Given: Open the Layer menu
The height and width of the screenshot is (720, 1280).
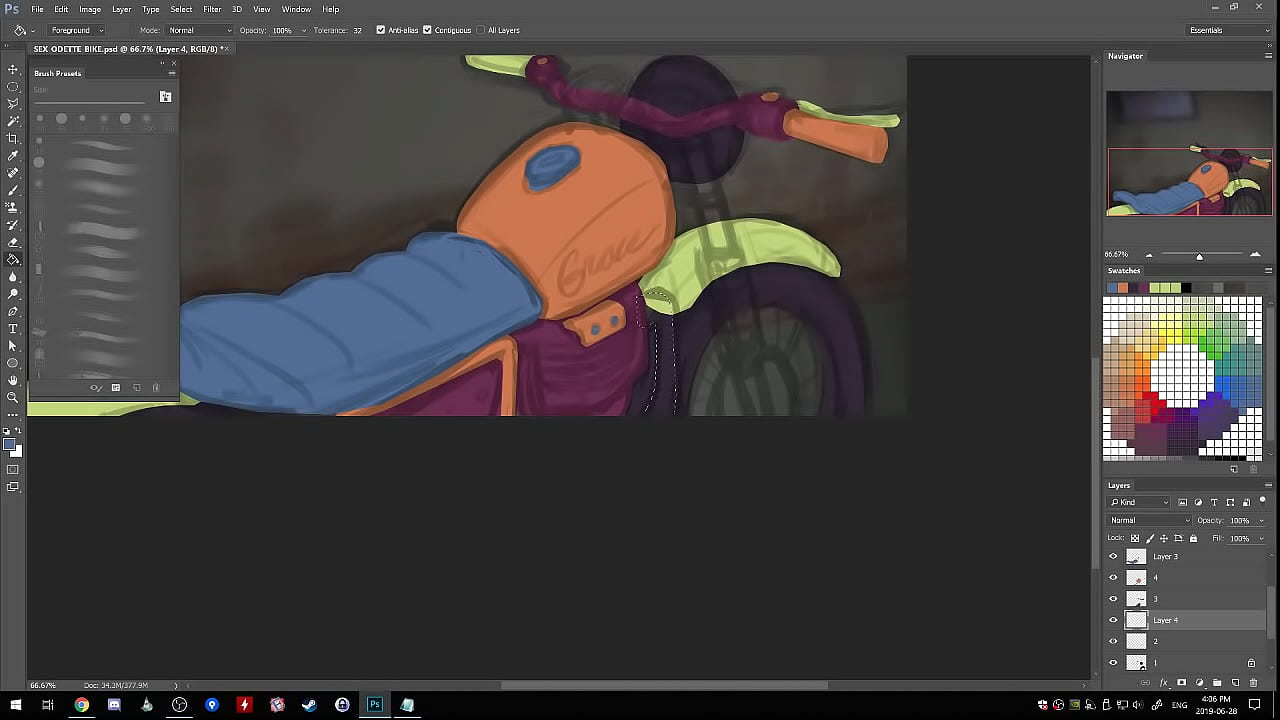Looking at the screenshot, I should tap(121, 9).
